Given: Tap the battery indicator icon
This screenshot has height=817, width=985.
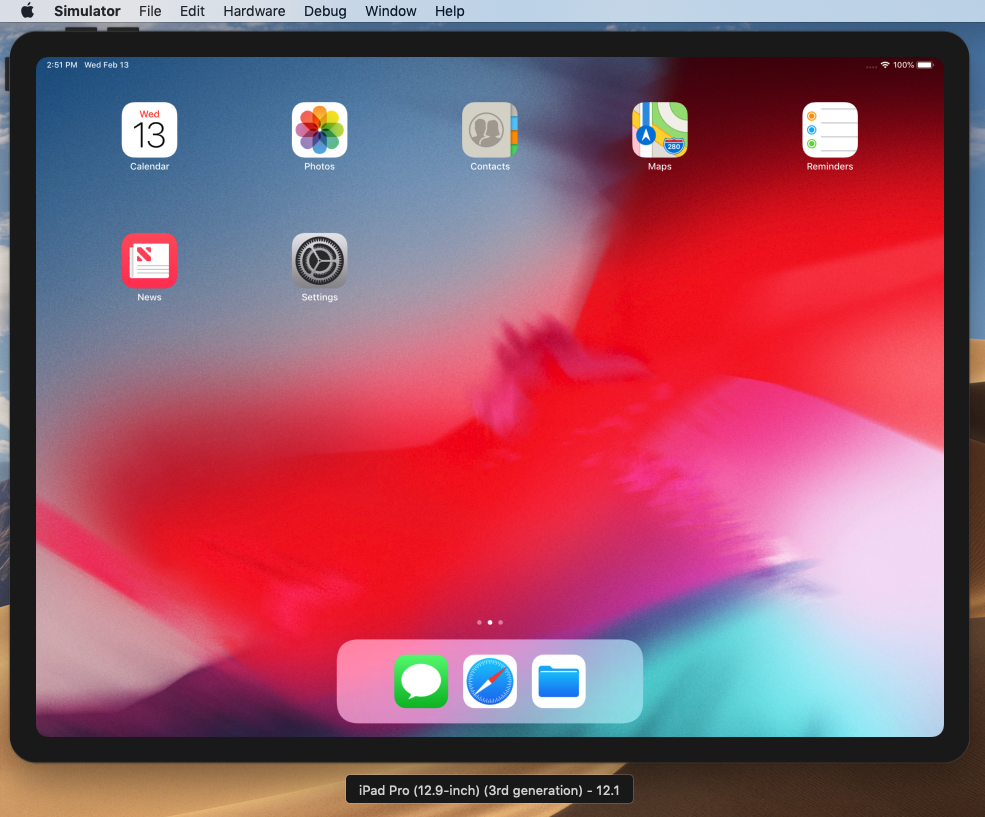Looking at the screenshot, I should tap(925, 65).
